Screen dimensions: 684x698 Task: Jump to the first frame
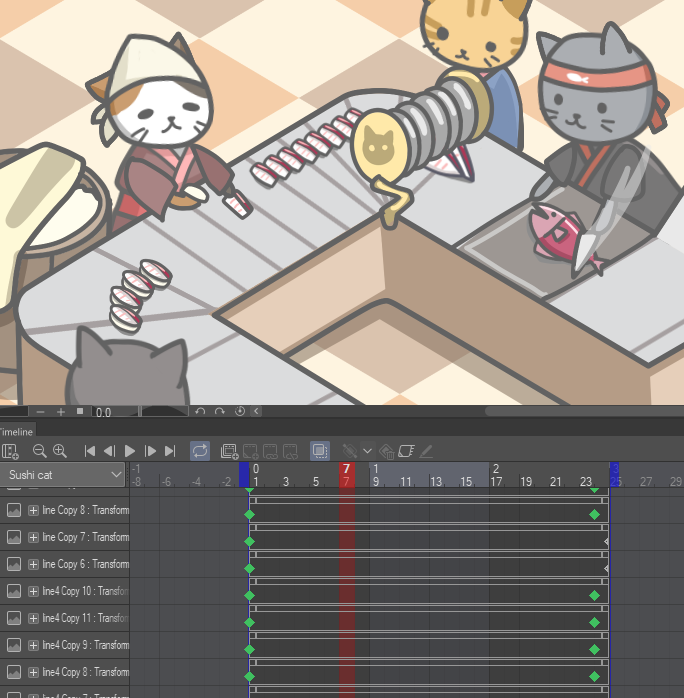pyautogui.click(x=89, y=451)
